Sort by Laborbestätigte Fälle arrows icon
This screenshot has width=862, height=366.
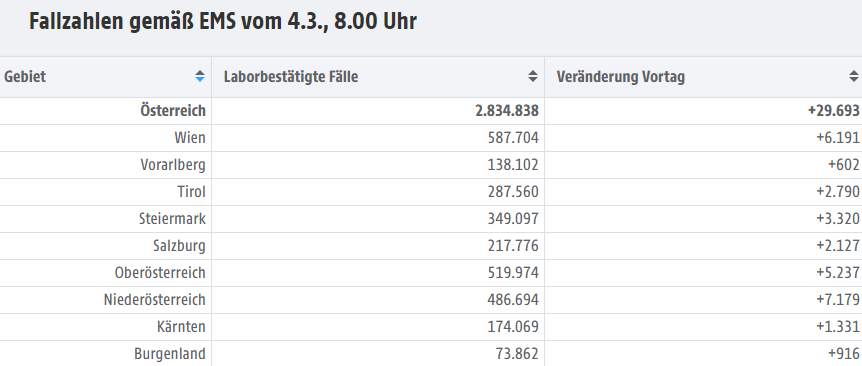click(x=533, y=76)
